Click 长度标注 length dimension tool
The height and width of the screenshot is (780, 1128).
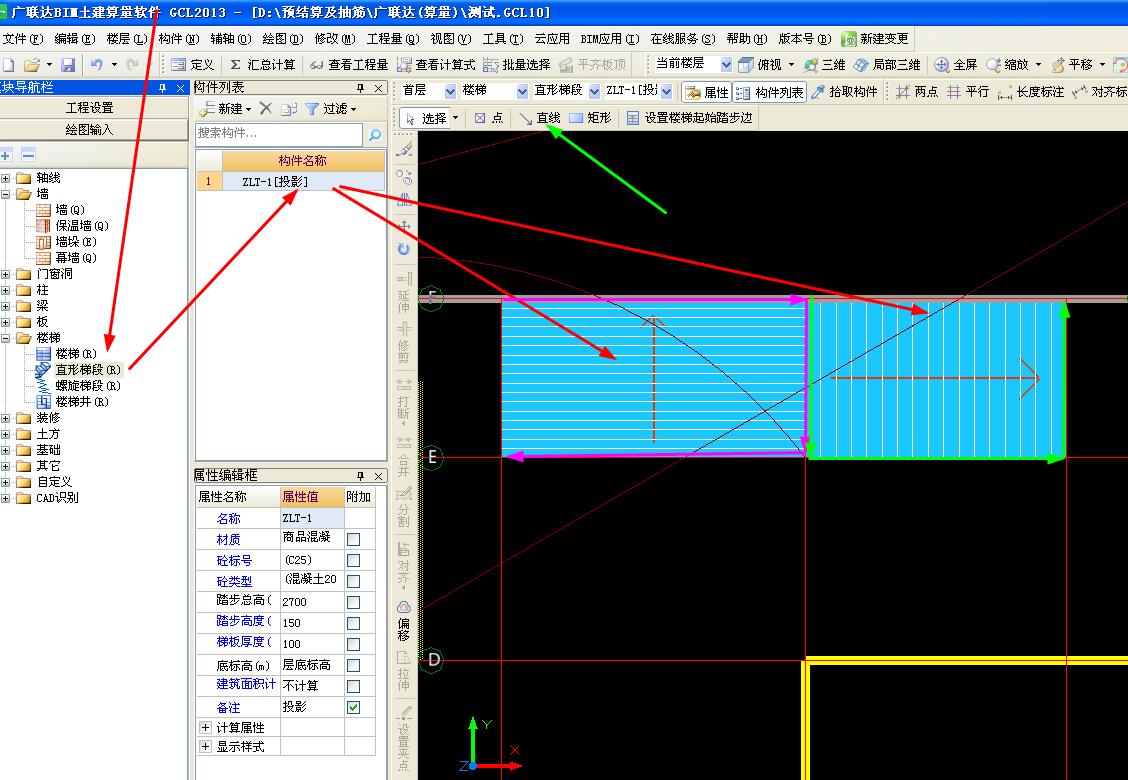tap(1030, 92)
